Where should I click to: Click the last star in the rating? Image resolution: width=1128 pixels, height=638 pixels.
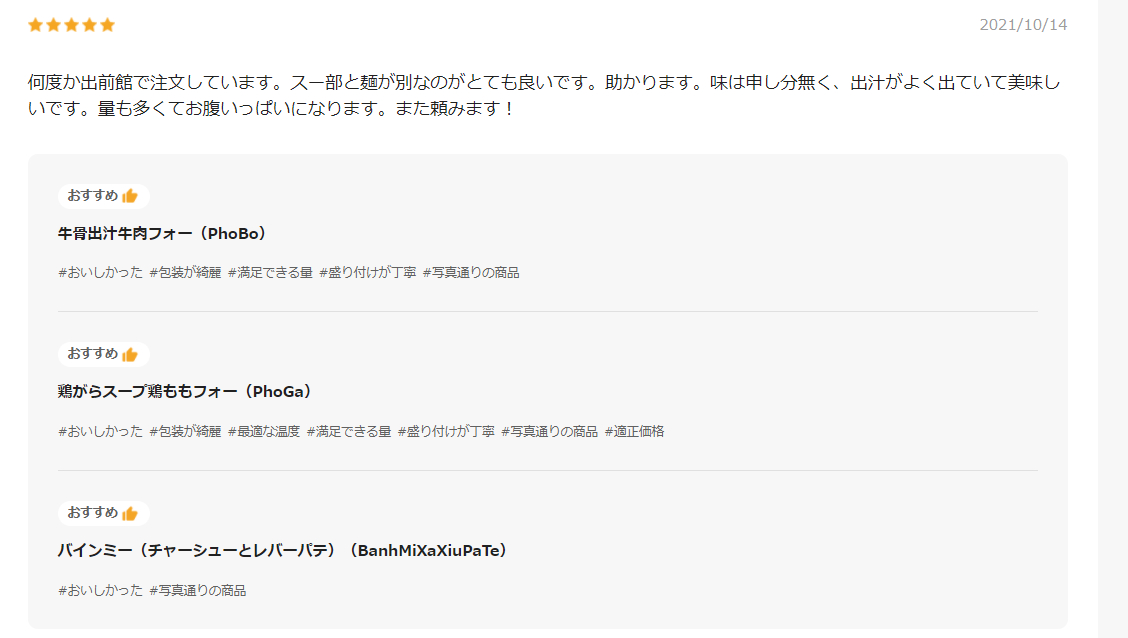click(x=107, y=25)
